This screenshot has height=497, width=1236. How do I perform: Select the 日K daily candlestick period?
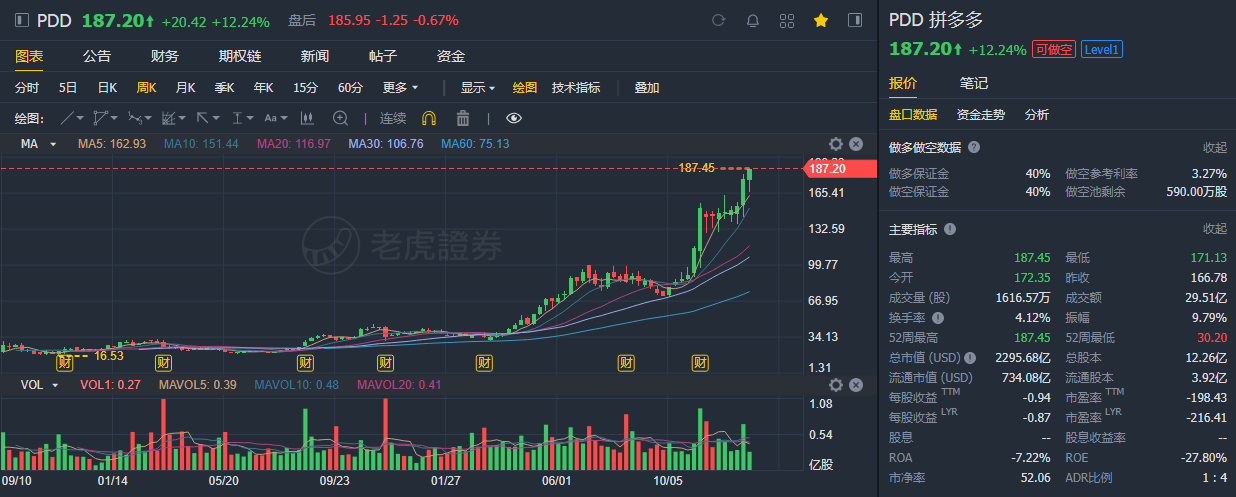[107, 87]
